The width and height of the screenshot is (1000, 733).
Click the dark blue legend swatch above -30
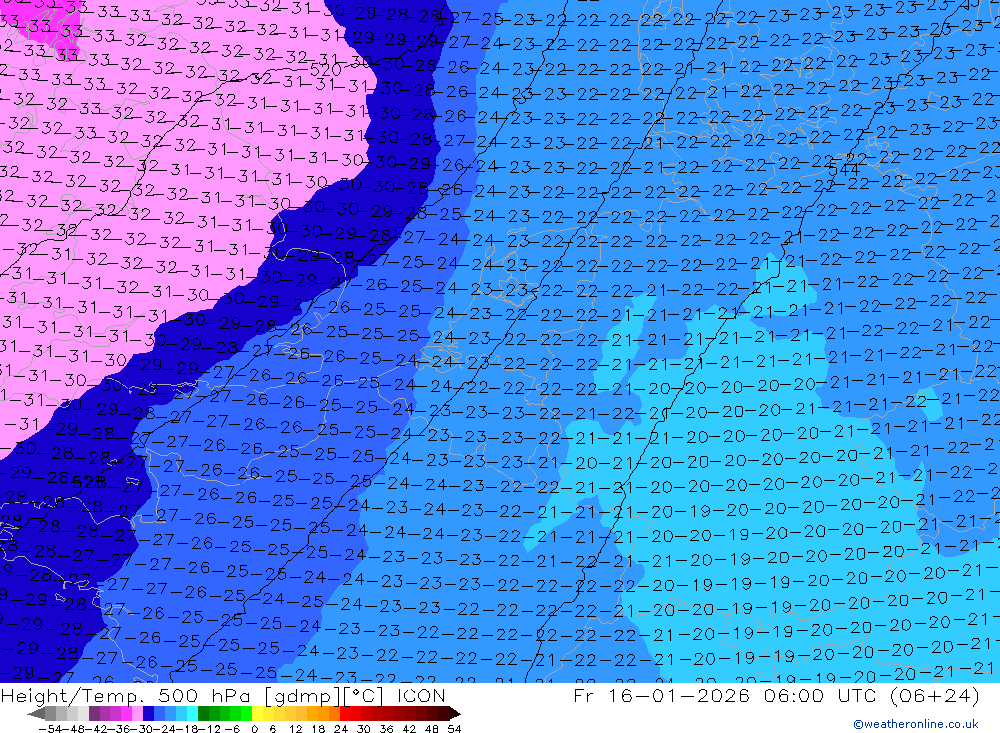tap(148, 714)
